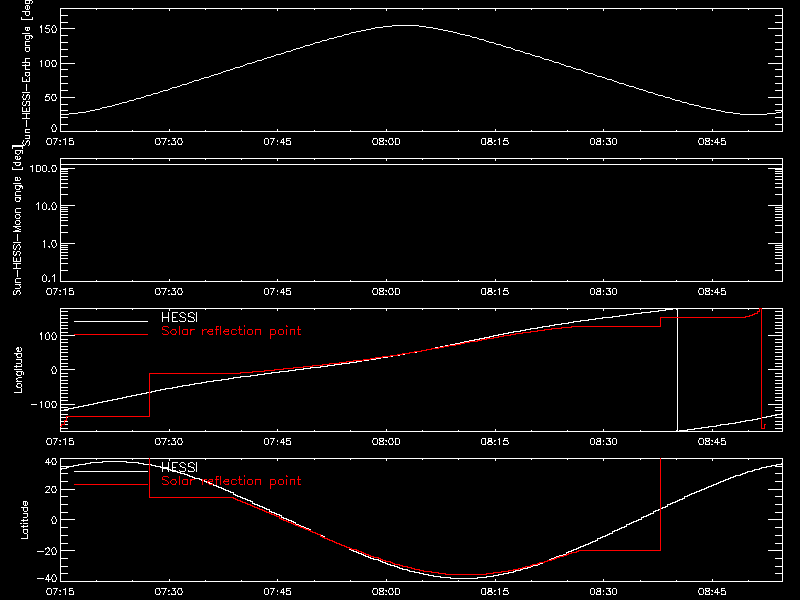Click the -20 tick on Latitude axis
The image size is (800, 600).
click(x=47, y=551)
